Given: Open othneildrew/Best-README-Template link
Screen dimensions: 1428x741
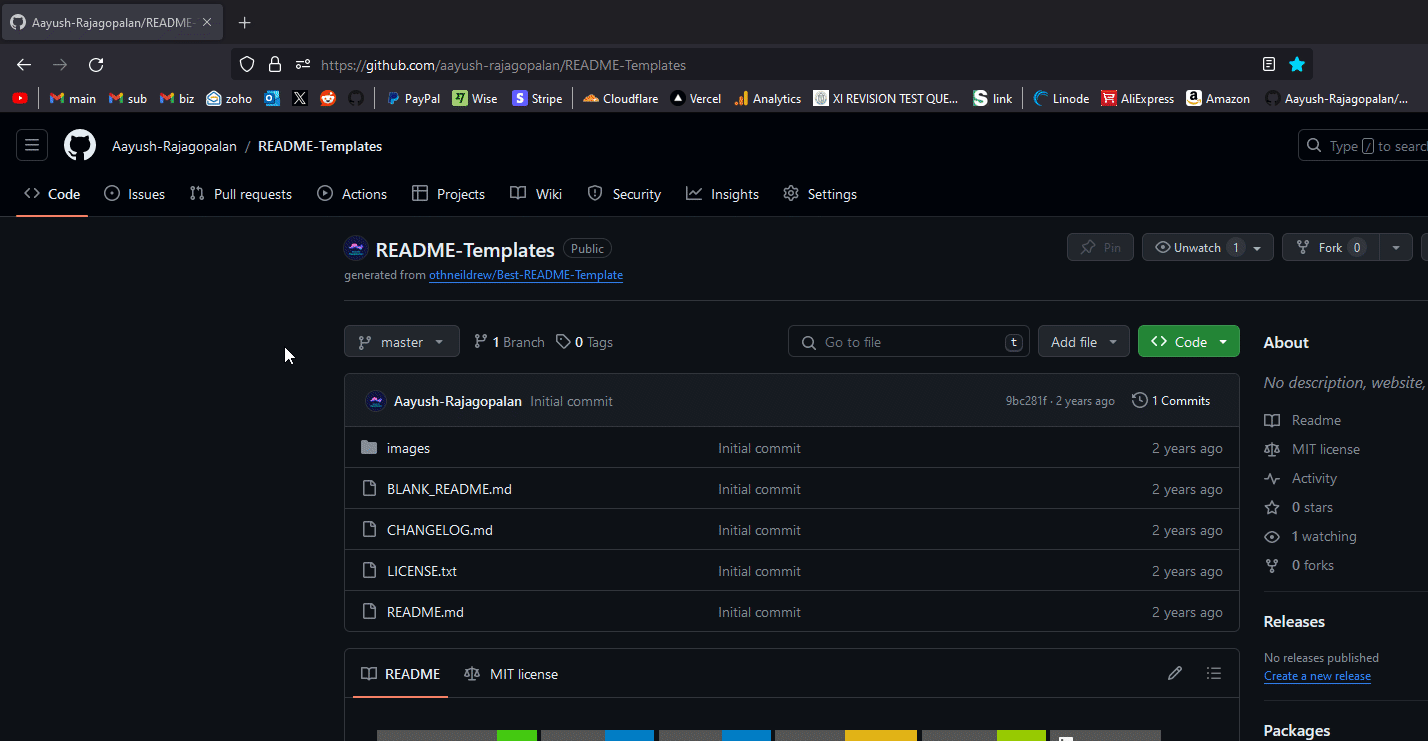Looking at the screenshot, I should click(526, 275).
